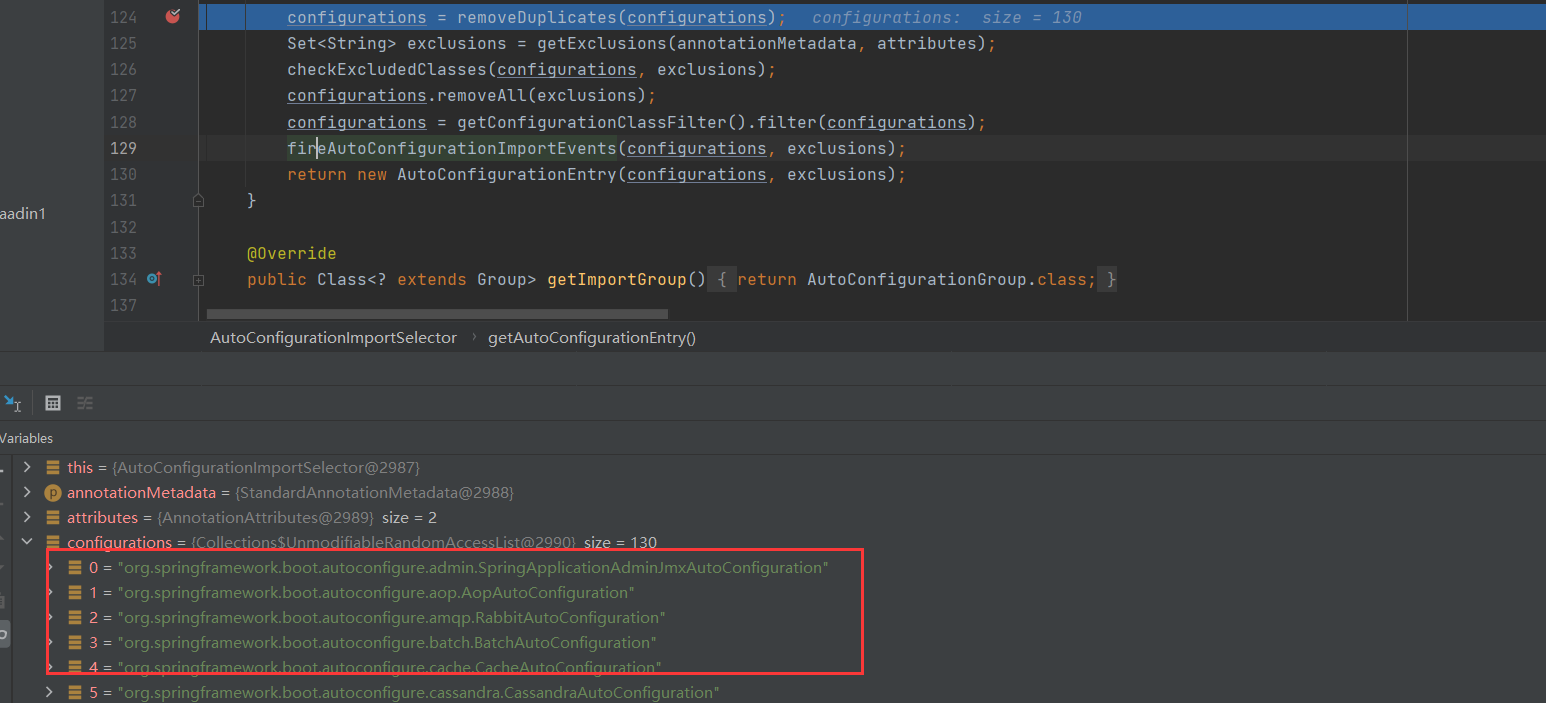The height and width of the screenshot is (703, 1546).
Task: Expand the attributes variable node
Action: [x=27, y=518]
